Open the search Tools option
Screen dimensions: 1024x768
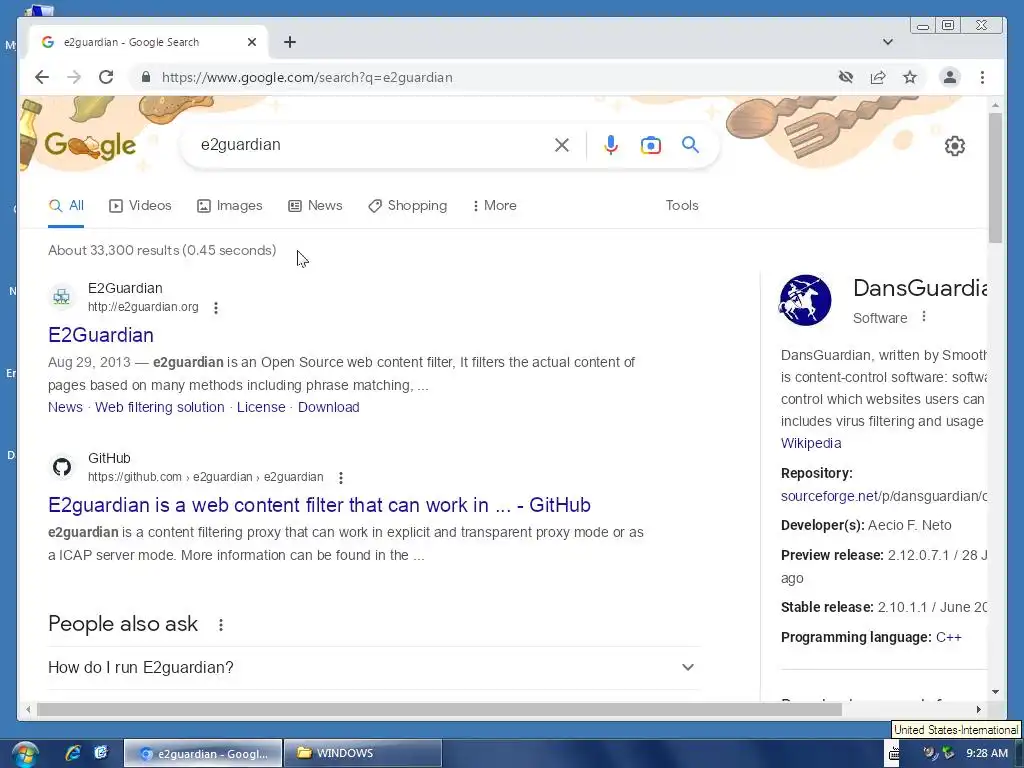682,205
